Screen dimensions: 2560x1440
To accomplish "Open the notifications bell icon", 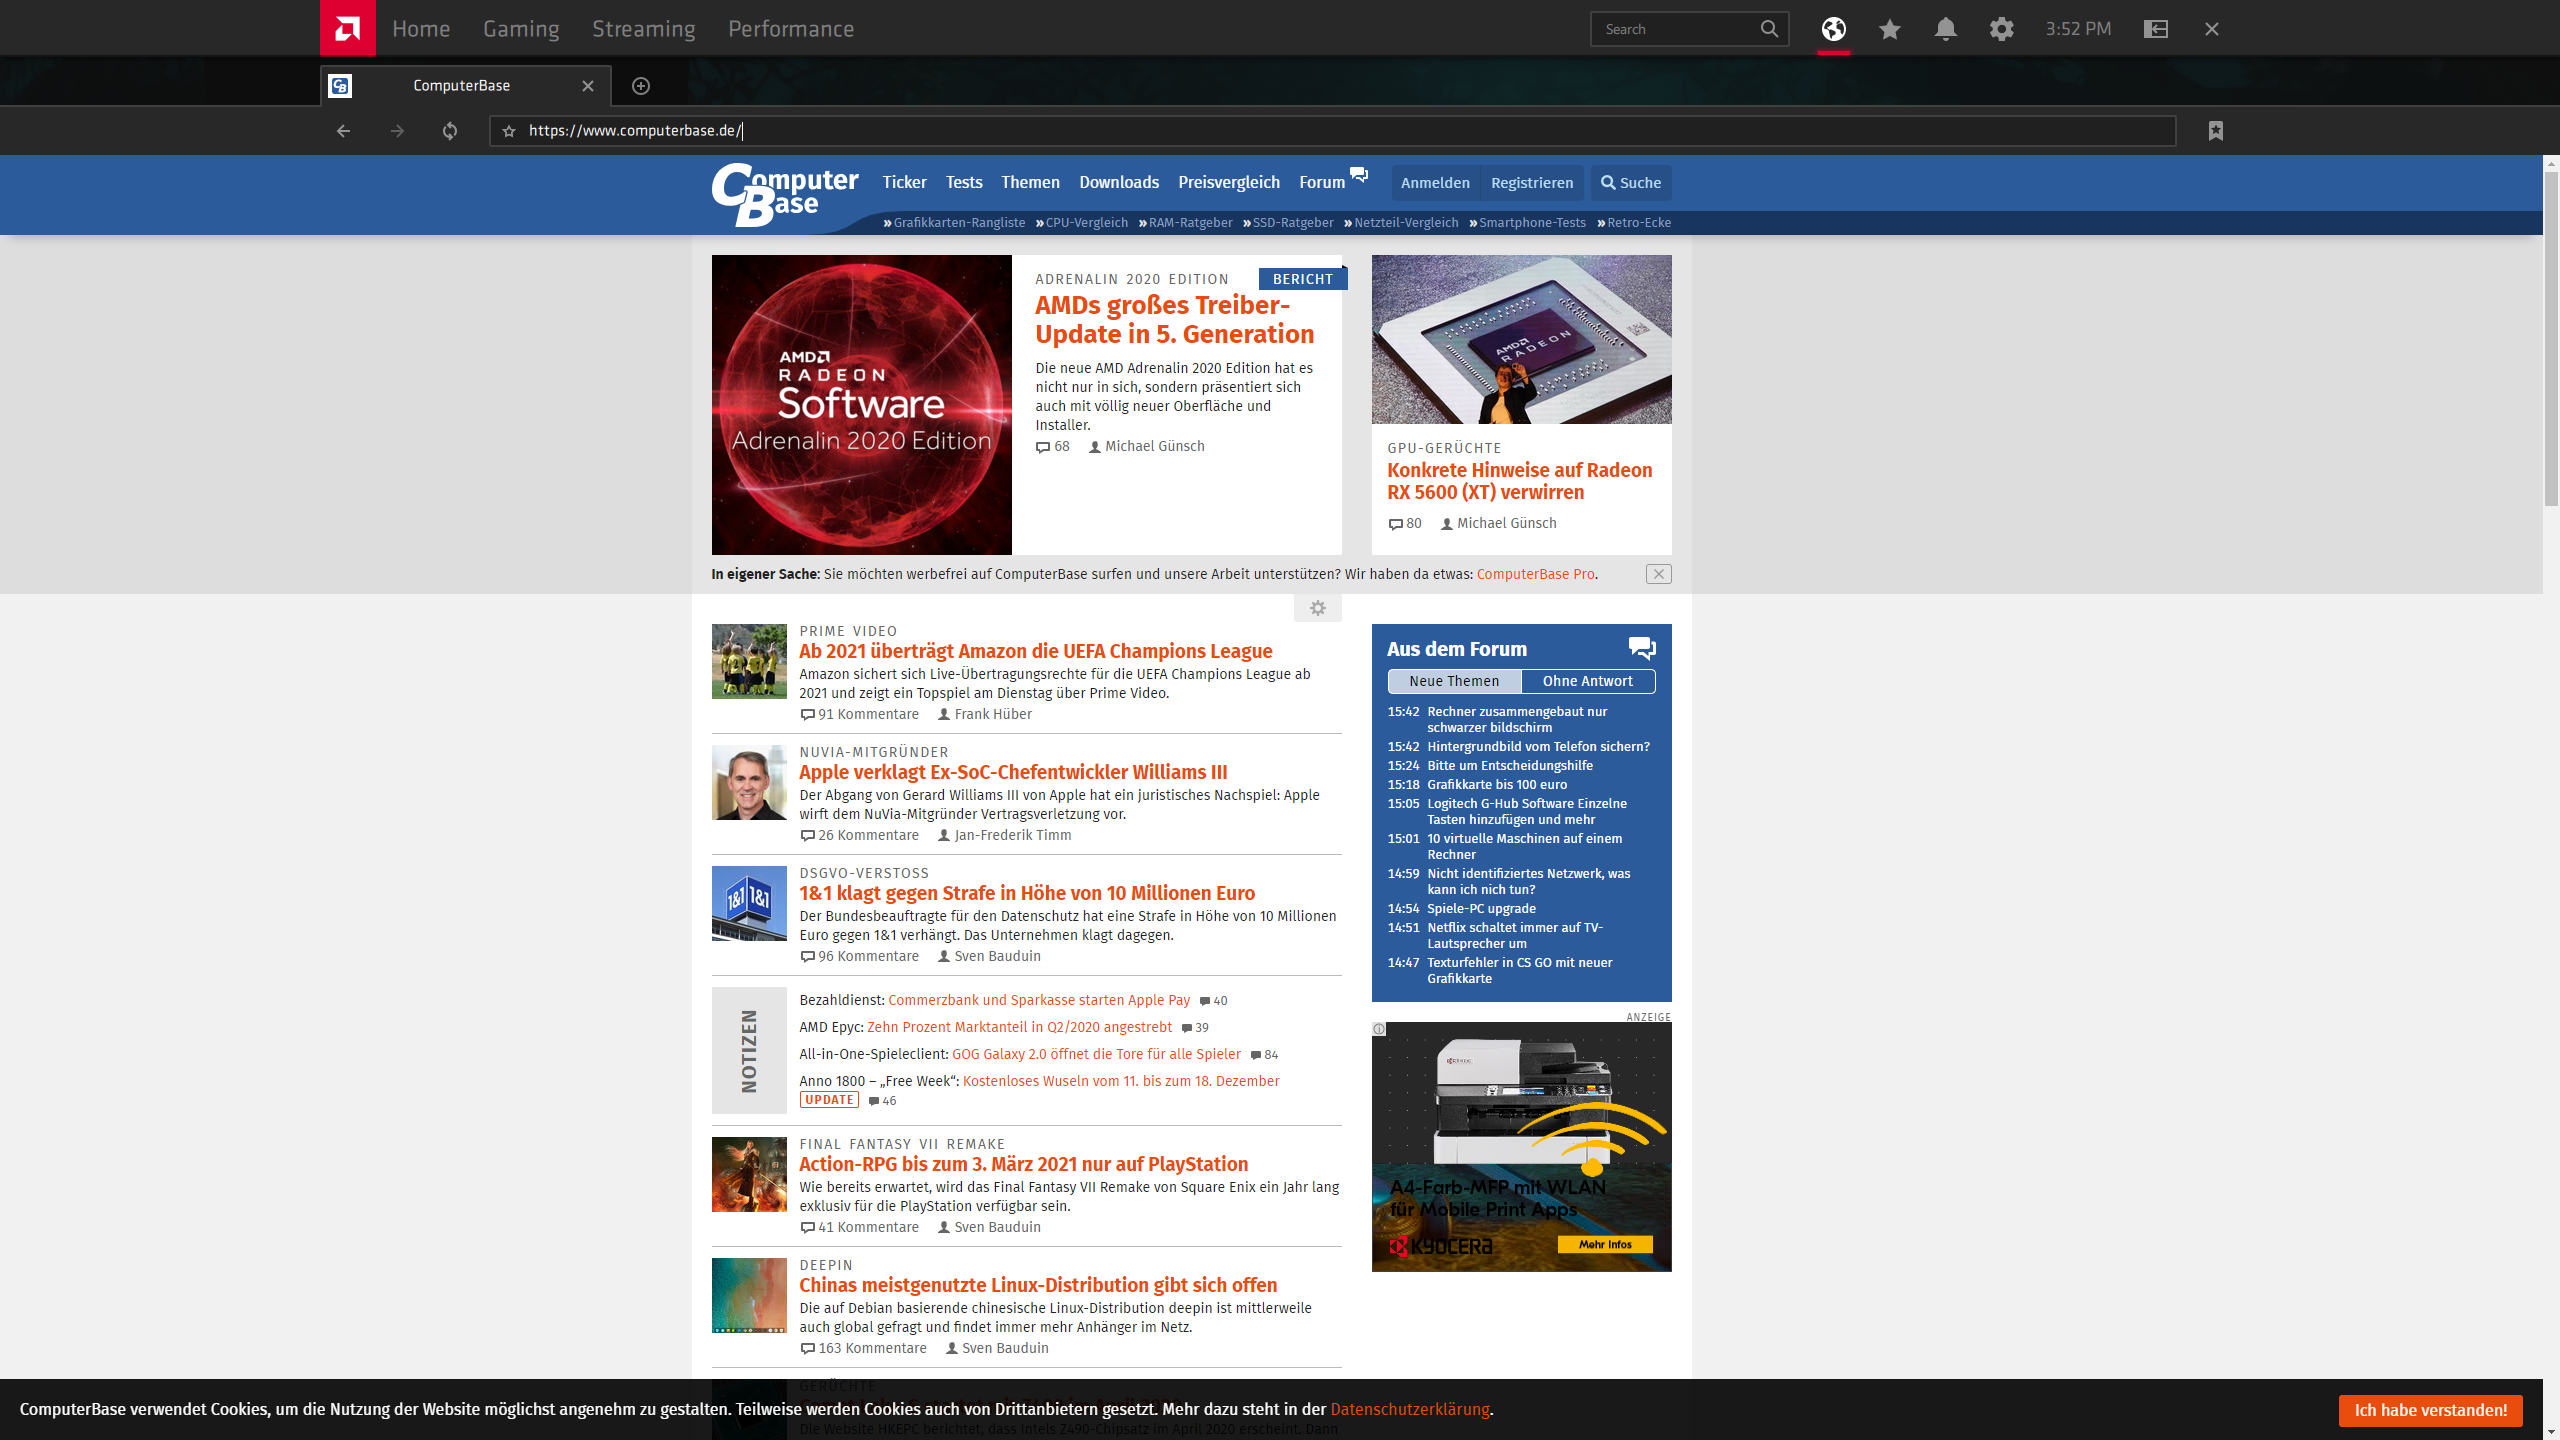I will click(1945, 29).
